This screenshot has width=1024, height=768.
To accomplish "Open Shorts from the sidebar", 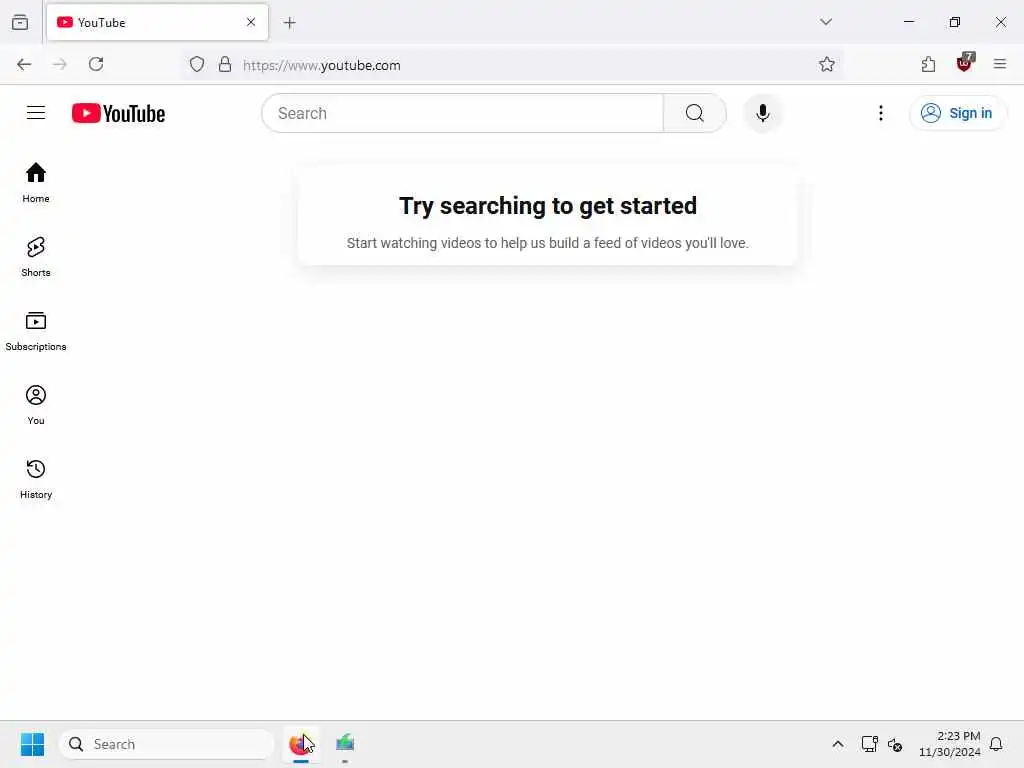I will click(36, 257).
